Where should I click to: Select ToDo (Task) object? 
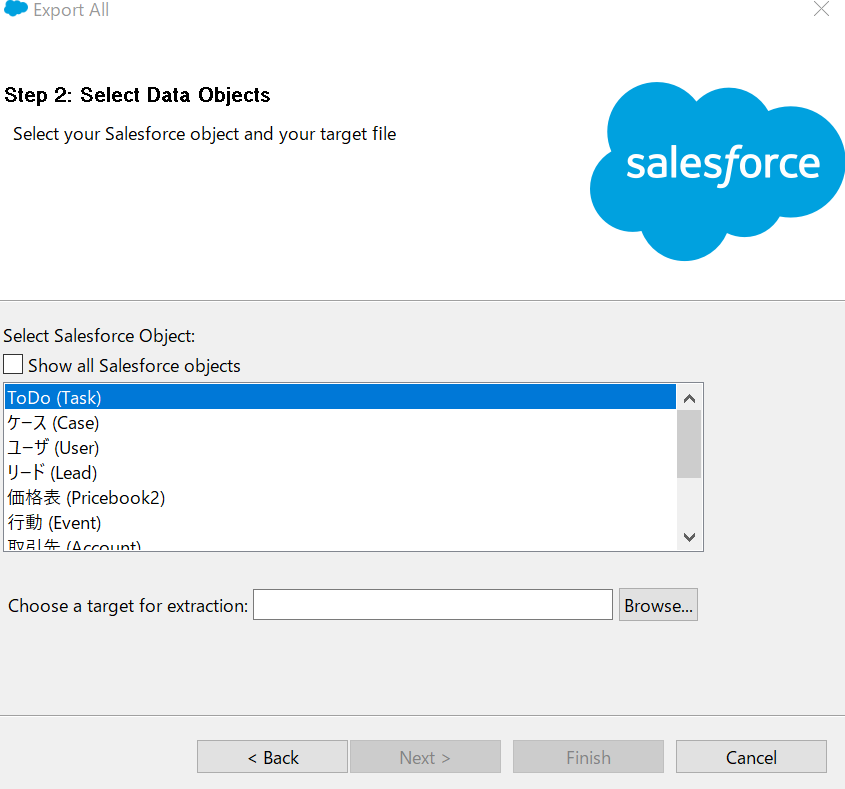pos(55,398)
